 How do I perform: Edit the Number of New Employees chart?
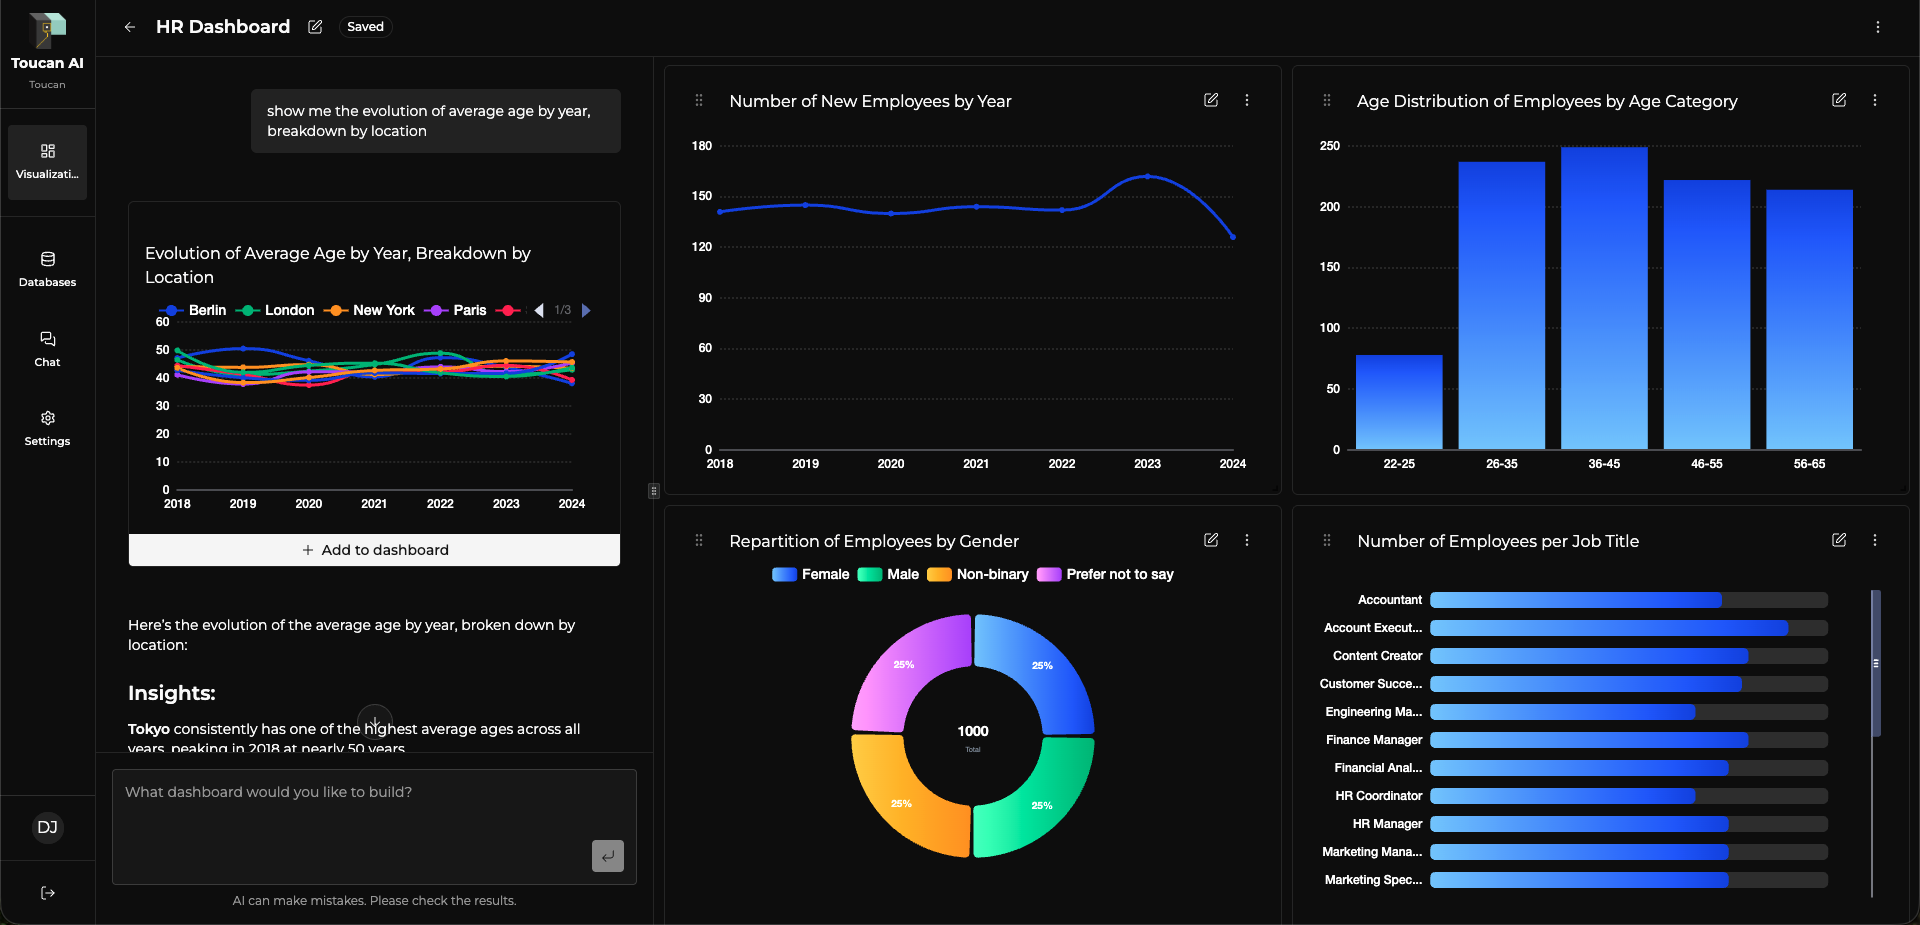[1210, 100]
